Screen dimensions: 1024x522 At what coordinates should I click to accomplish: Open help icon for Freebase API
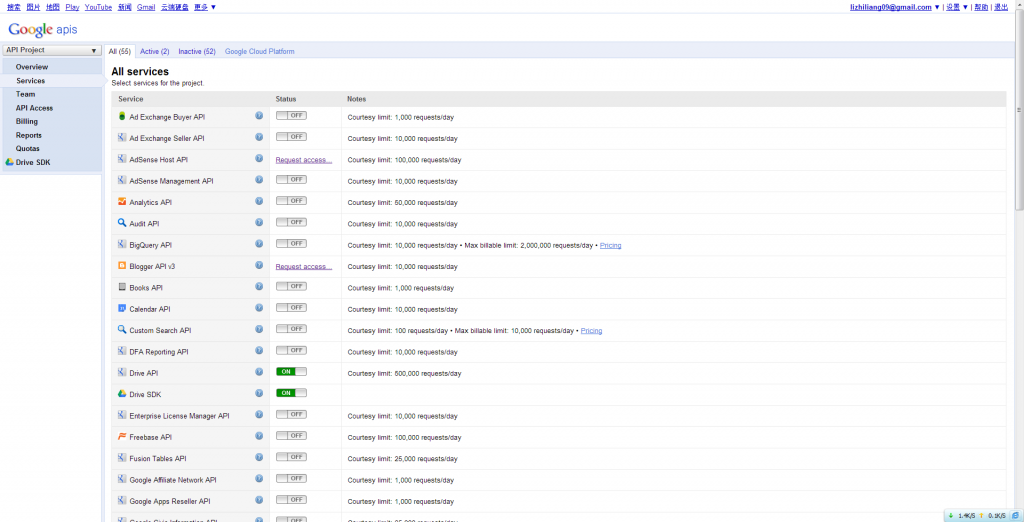point(259,436)
